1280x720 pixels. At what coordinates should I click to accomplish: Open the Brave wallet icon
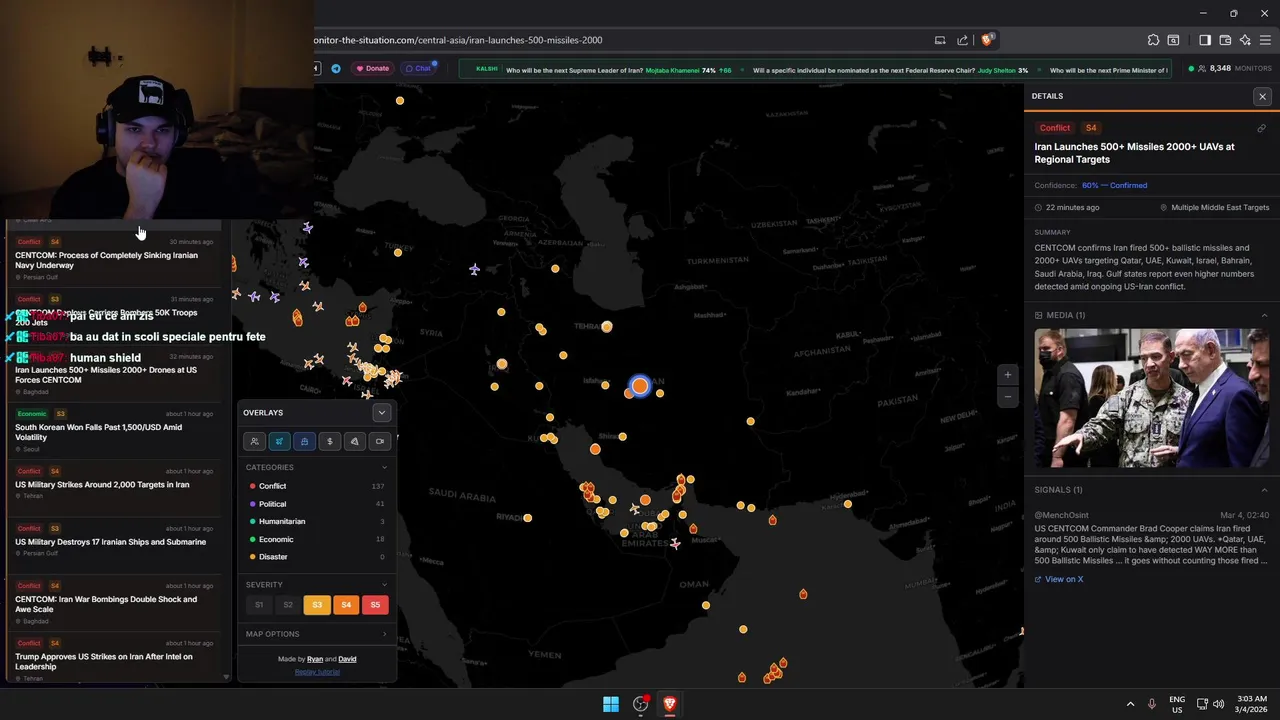point(1225,40)
